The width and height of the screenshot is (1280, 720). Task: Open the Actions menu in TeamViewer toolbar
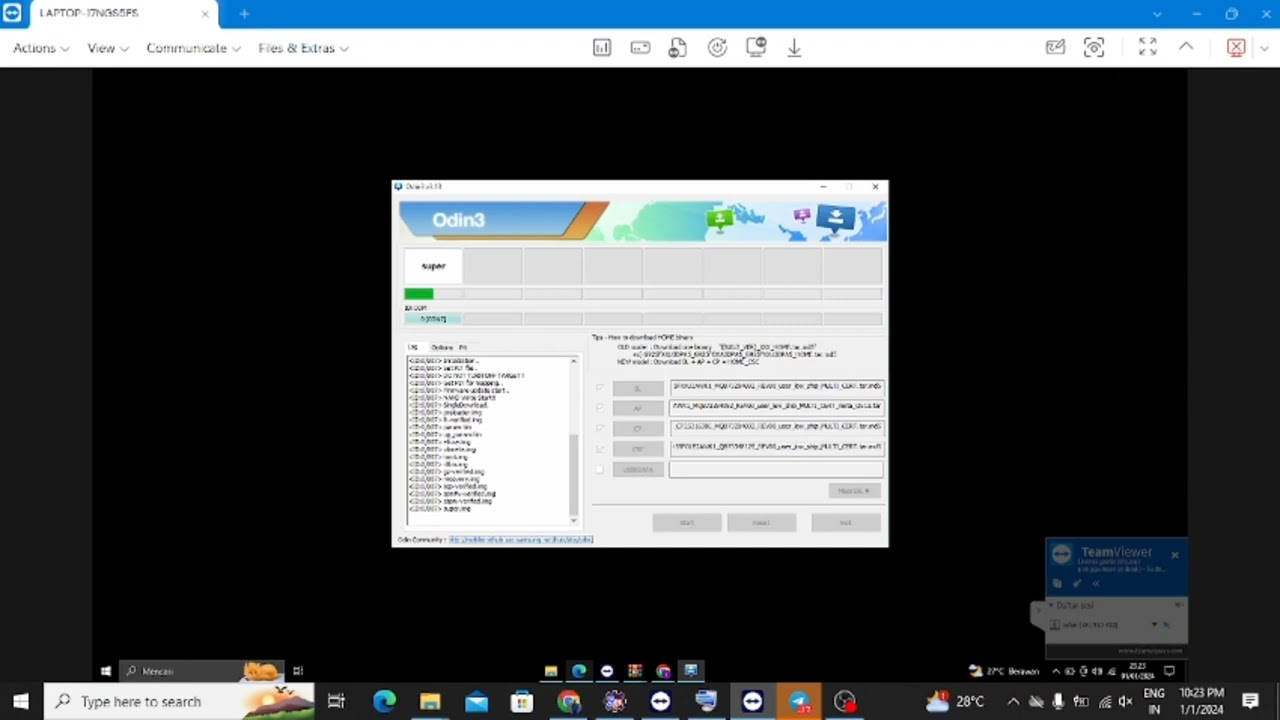(x=41, y=48)
